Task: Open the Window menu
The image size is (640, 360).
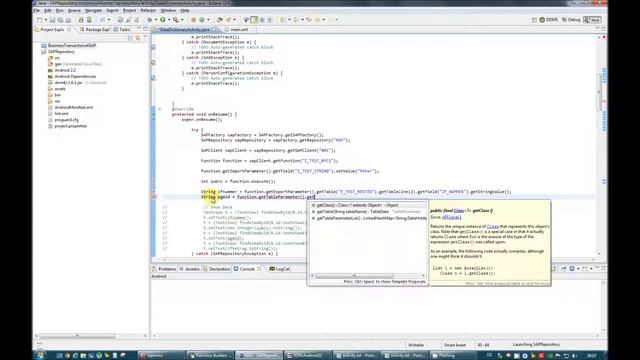Action: pos(168,10)
